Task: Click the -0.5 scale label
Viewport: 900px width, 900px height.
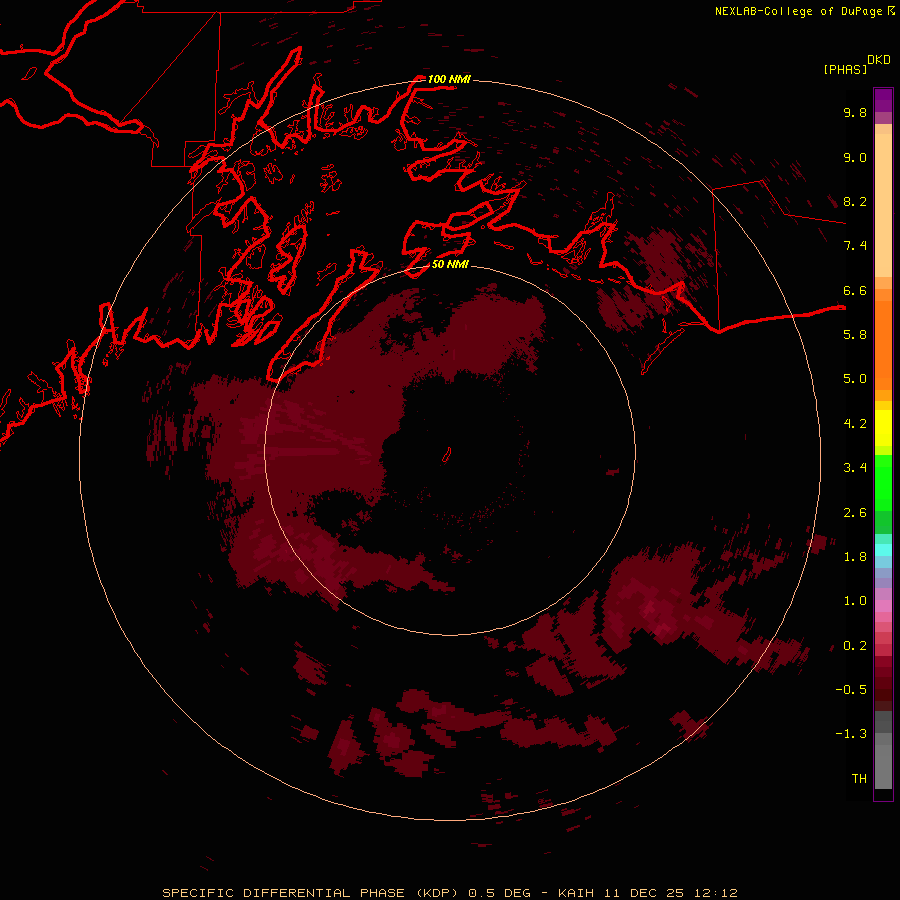Action: (x=851, y=690)
